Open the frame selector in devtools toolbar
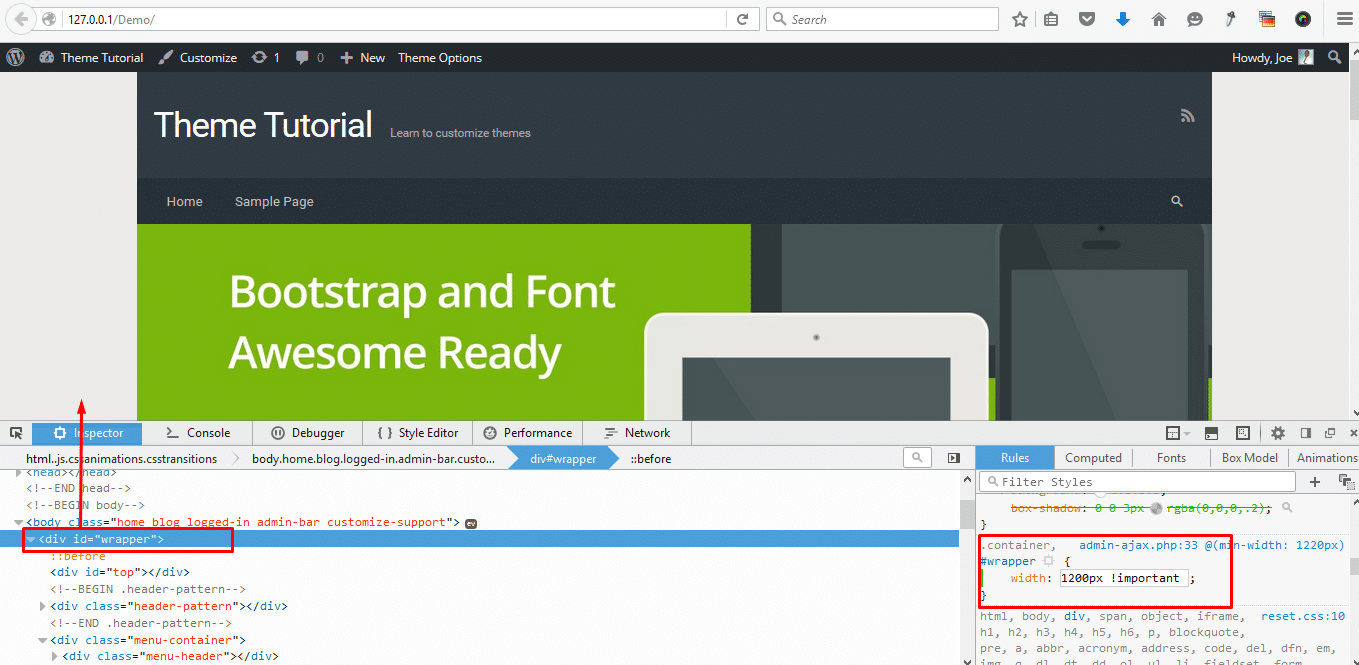This screenshot has width=1359, height=665. pyautogui.click(x=1177, y=433)
